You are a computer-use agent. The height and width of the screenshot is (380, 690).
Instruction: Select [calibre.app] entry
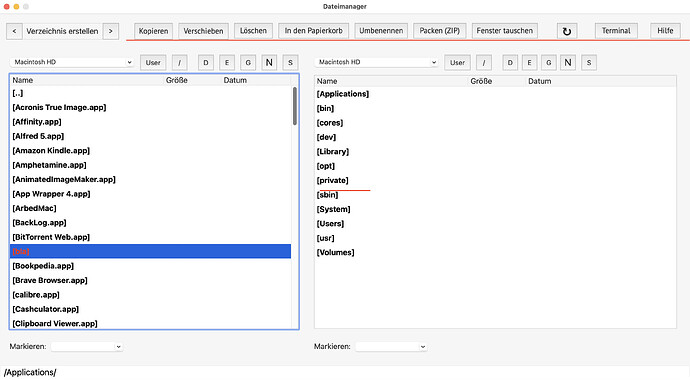[150, 295]
